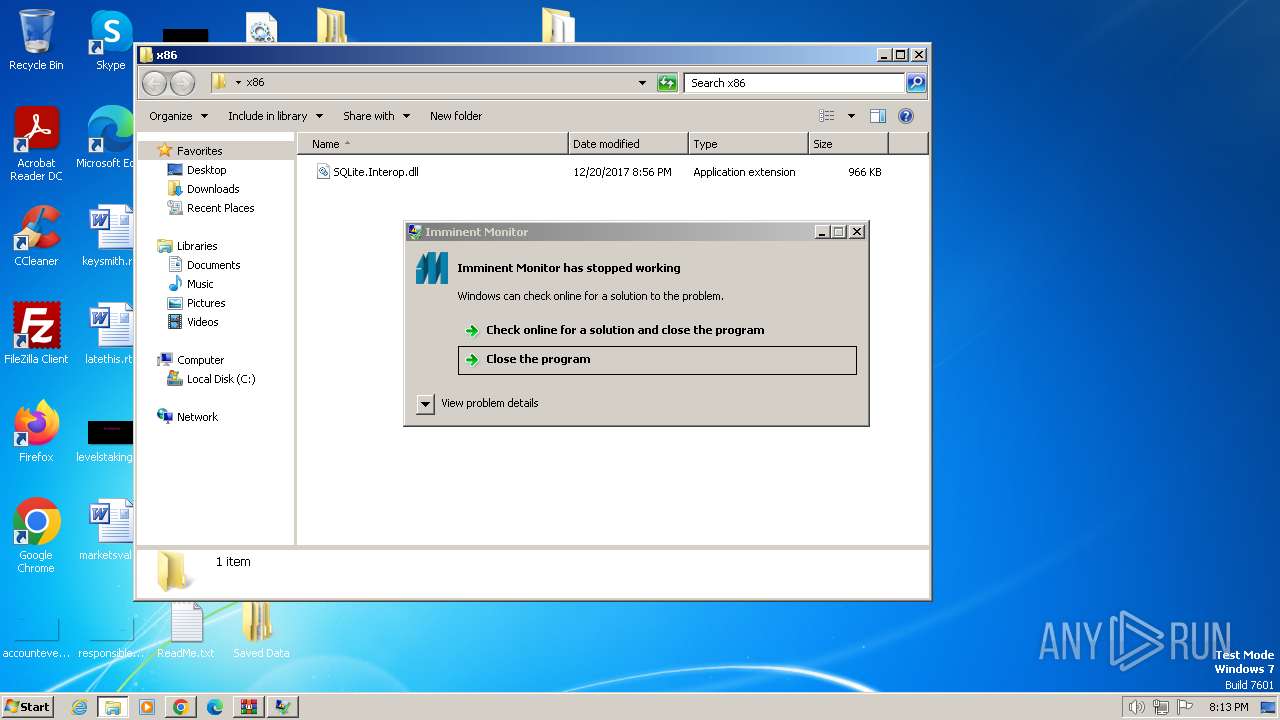Click the Start button
Screen dimensions: 1280x720
pos(27,707)
